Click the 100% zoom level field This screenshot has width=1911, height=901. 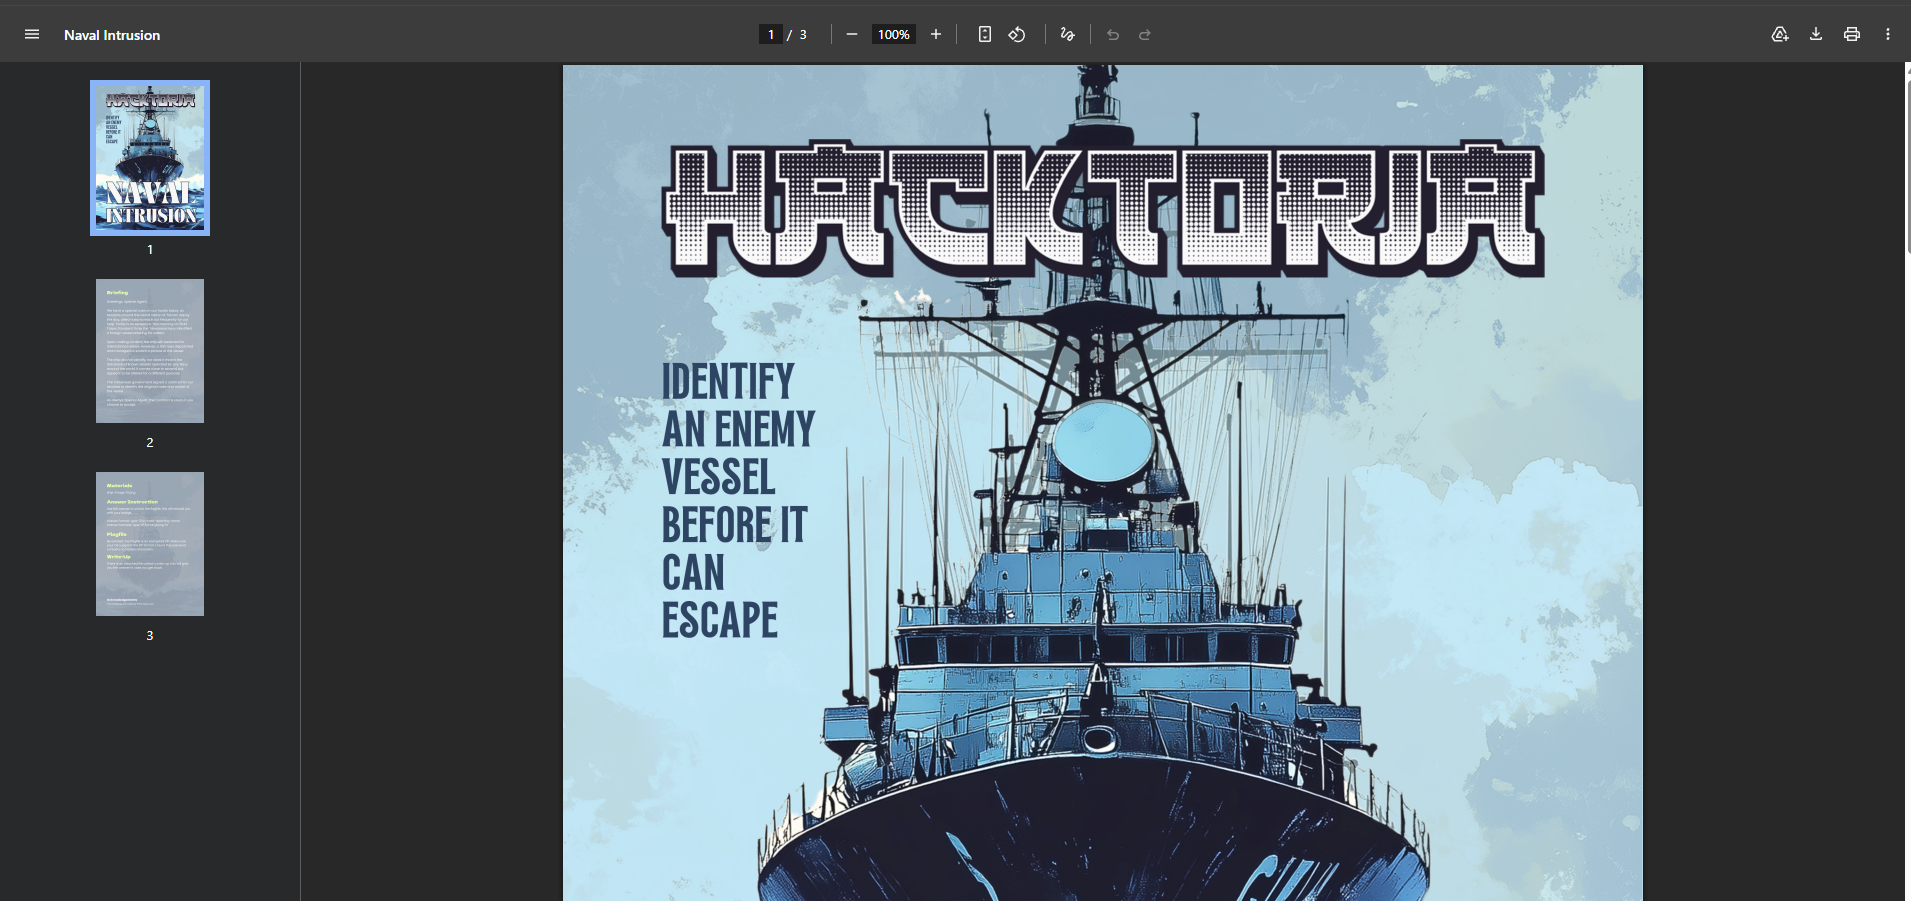coord(894,34)
